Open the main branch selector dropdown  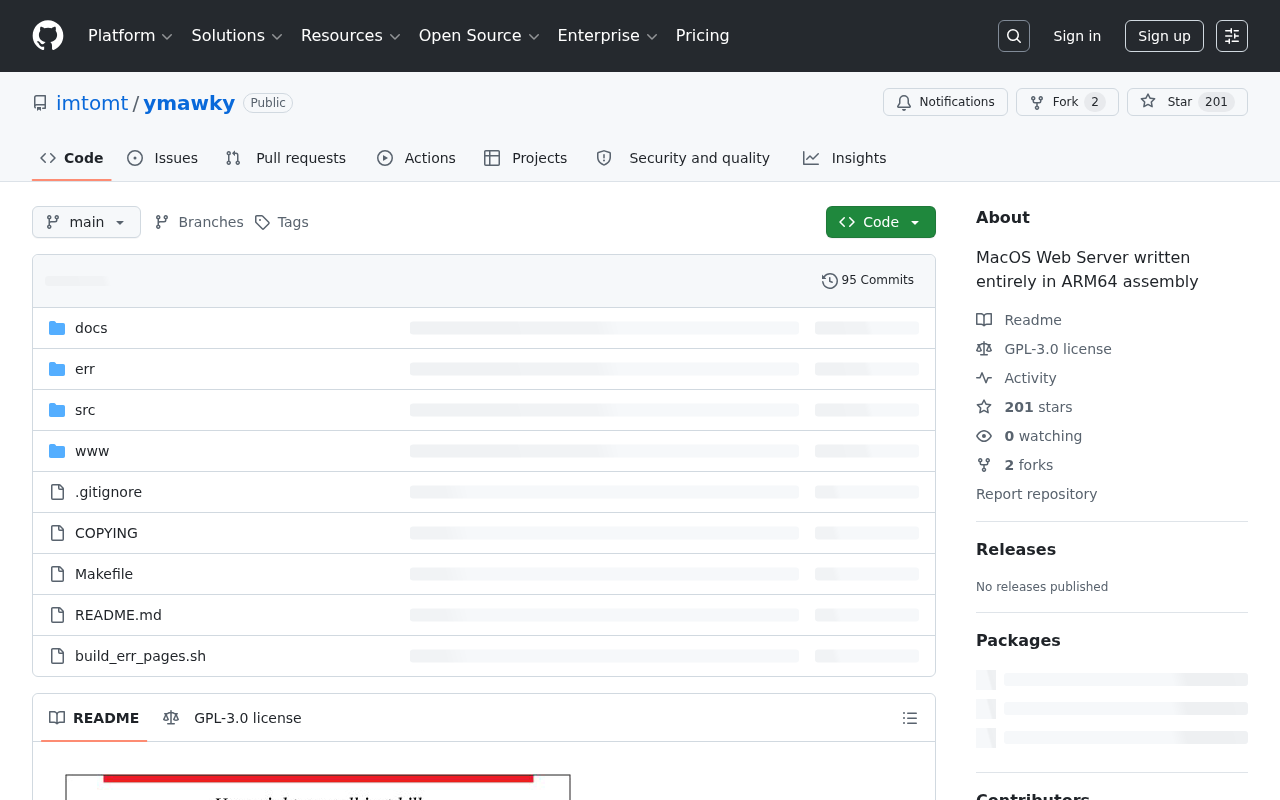click(86, 222)
